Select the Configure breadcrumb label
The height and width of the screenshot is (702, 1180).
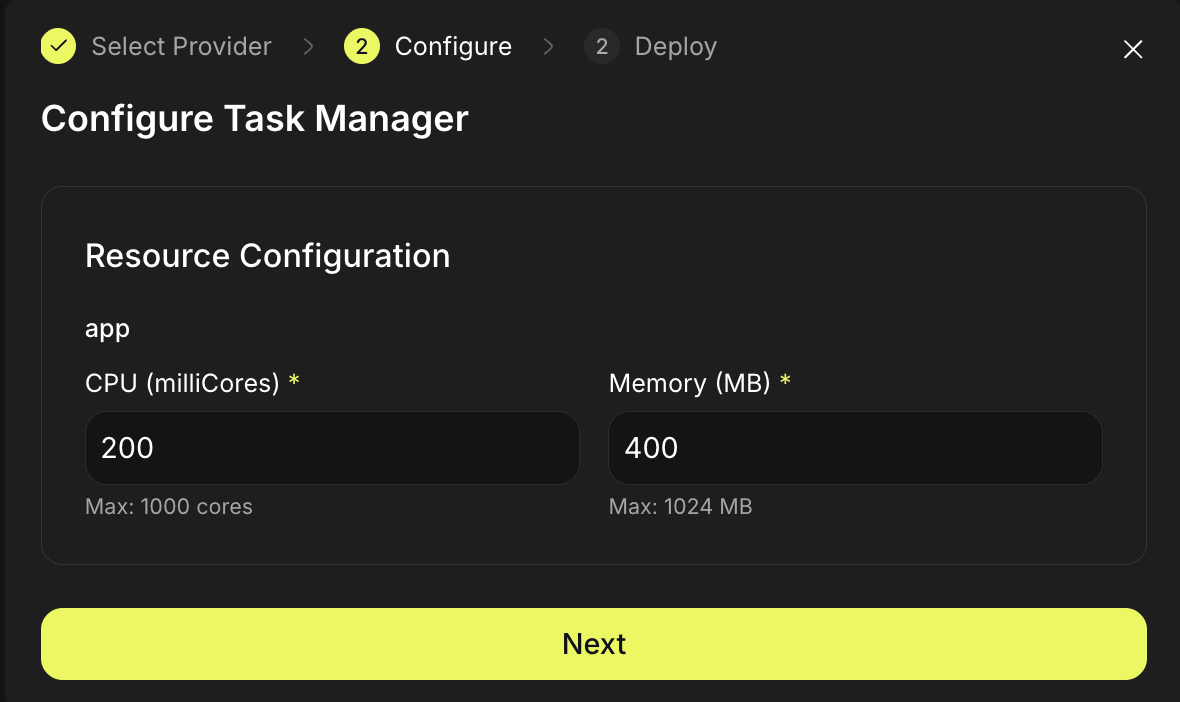point(454,46)
